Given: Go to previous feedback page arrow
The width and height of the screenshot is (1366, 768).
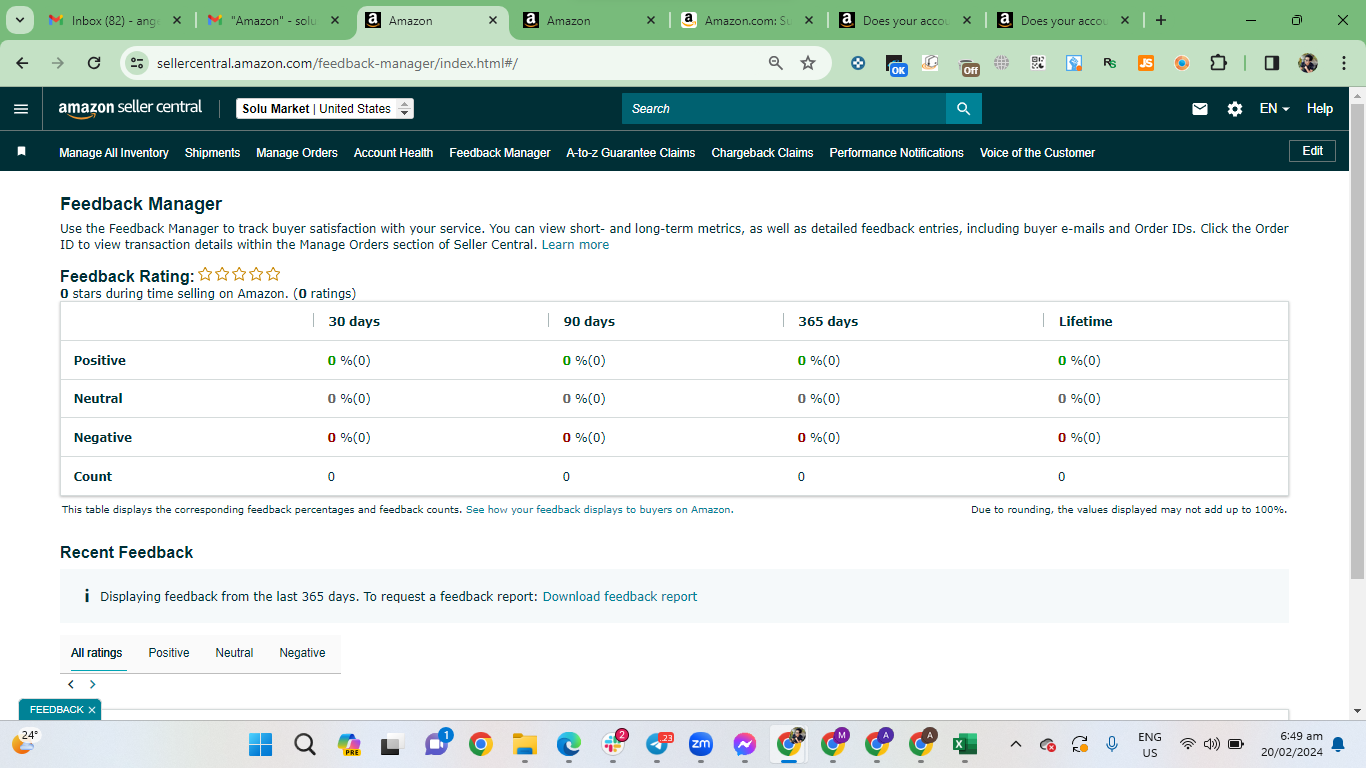Looking at the screenshot, I should coord(71,685).
